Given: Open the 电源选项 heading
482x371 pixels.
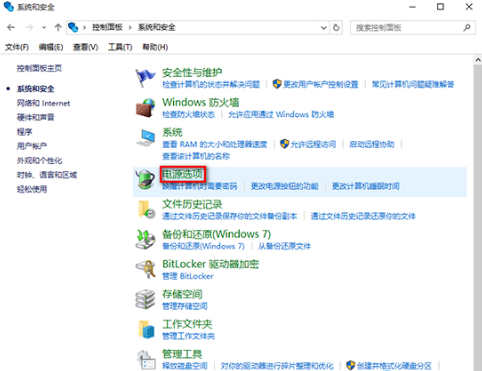Looking at the screenshot, I should pos(182,174).
